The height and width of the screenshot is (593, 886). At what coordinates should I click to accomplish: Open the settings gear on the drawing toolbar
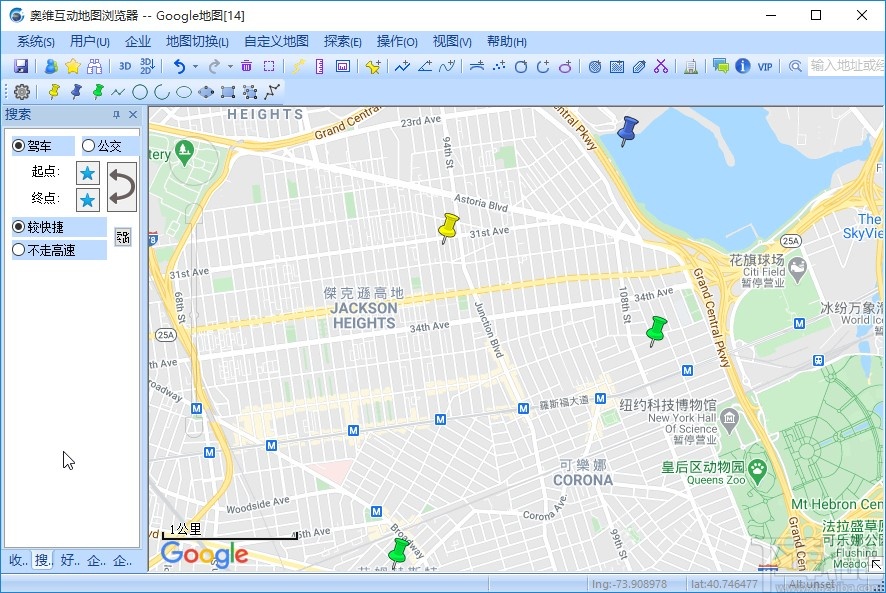pos(22,91)
